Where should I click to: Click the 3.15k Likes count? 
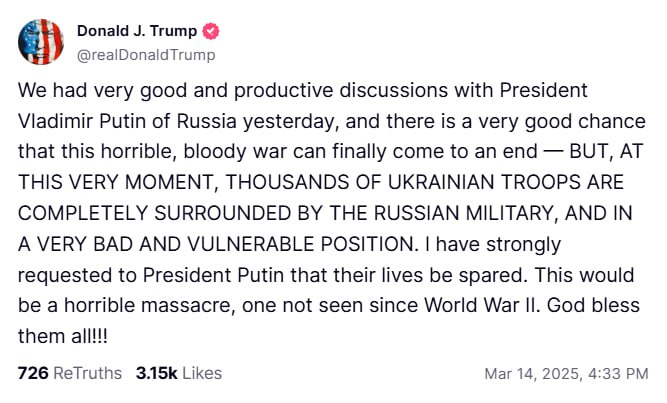(179, 373)
